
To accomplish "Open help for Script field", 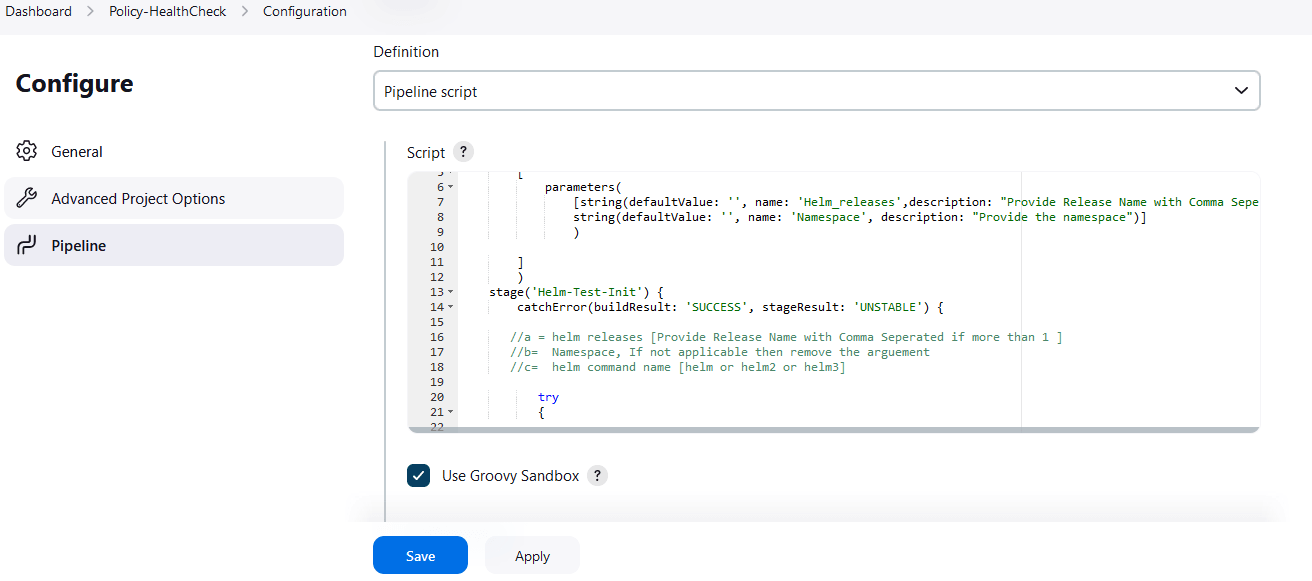I will pos(463,152).
